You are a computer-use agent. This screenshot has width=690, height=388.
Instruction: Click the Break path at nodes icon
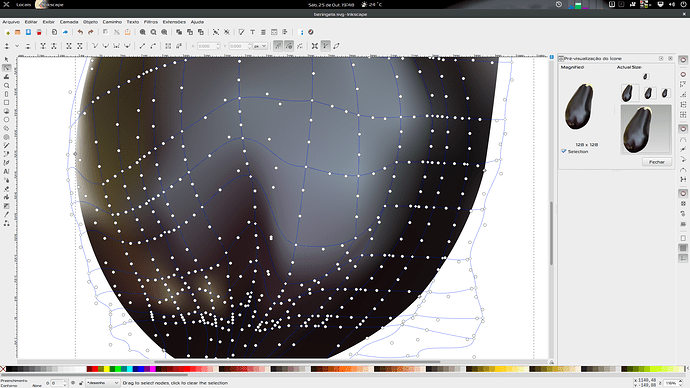coord(54,46)
